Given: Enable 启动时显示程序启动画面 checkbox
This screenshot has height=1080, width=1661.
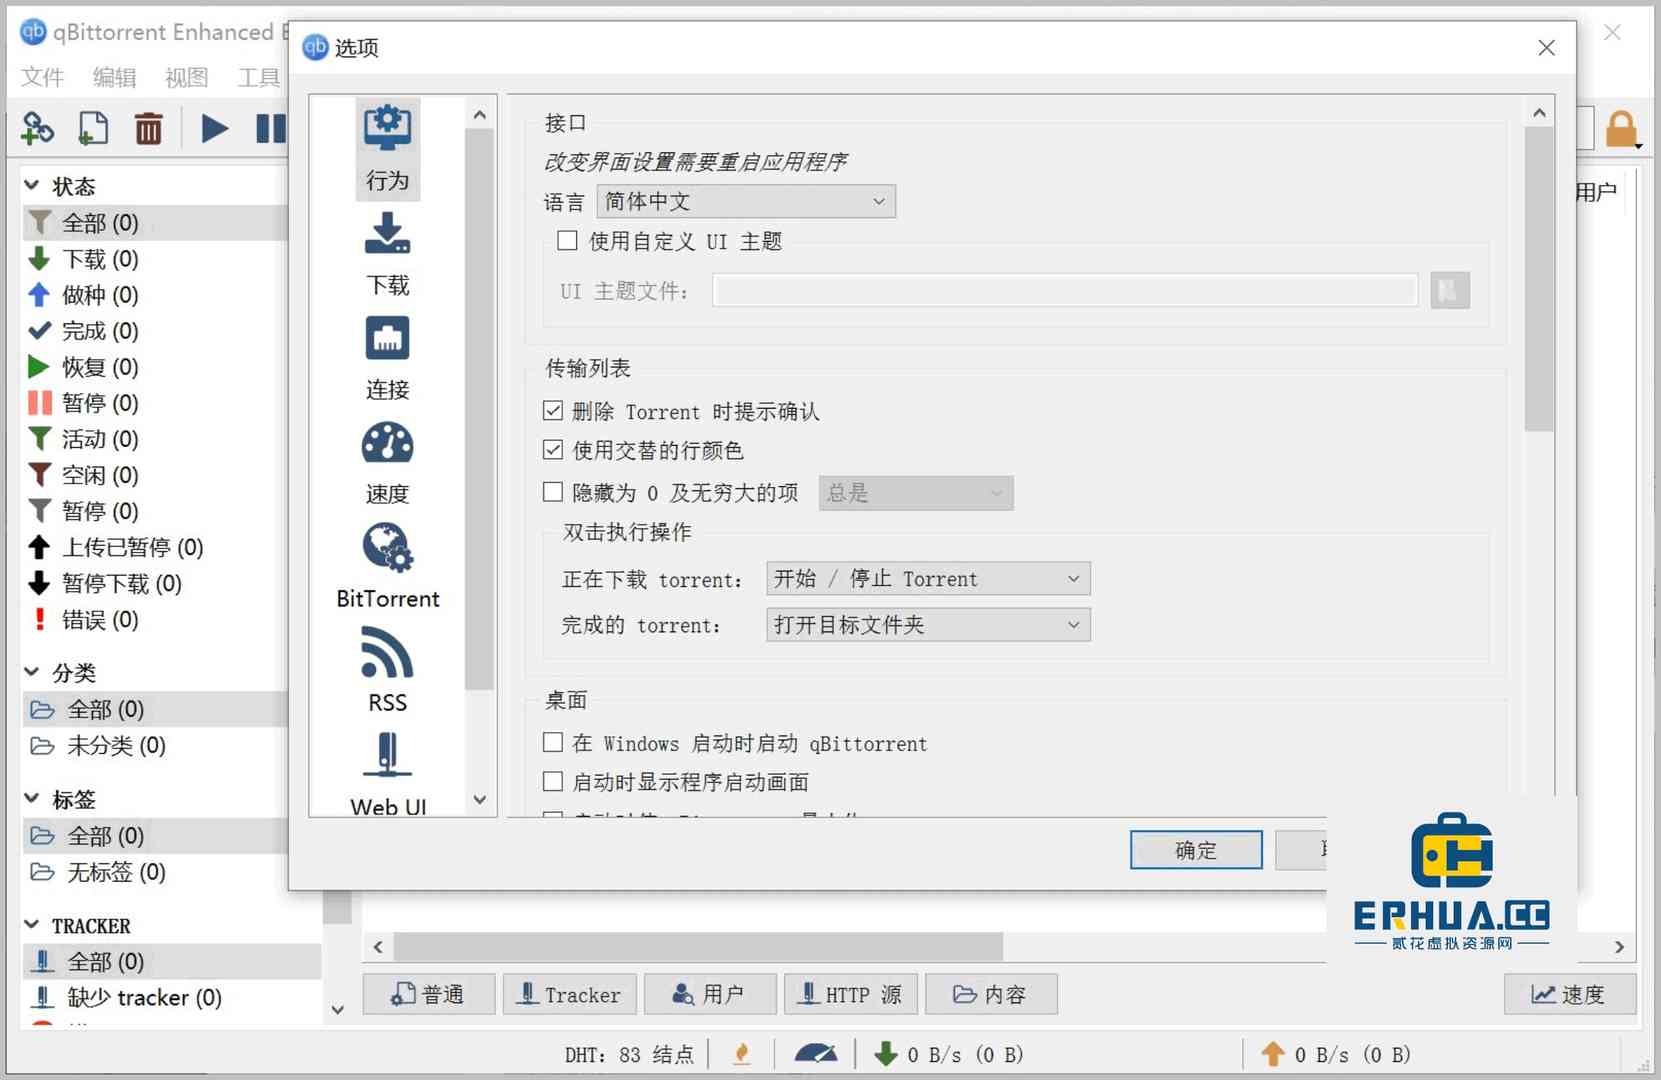Looking at the screenshot, I should [553, 781].
